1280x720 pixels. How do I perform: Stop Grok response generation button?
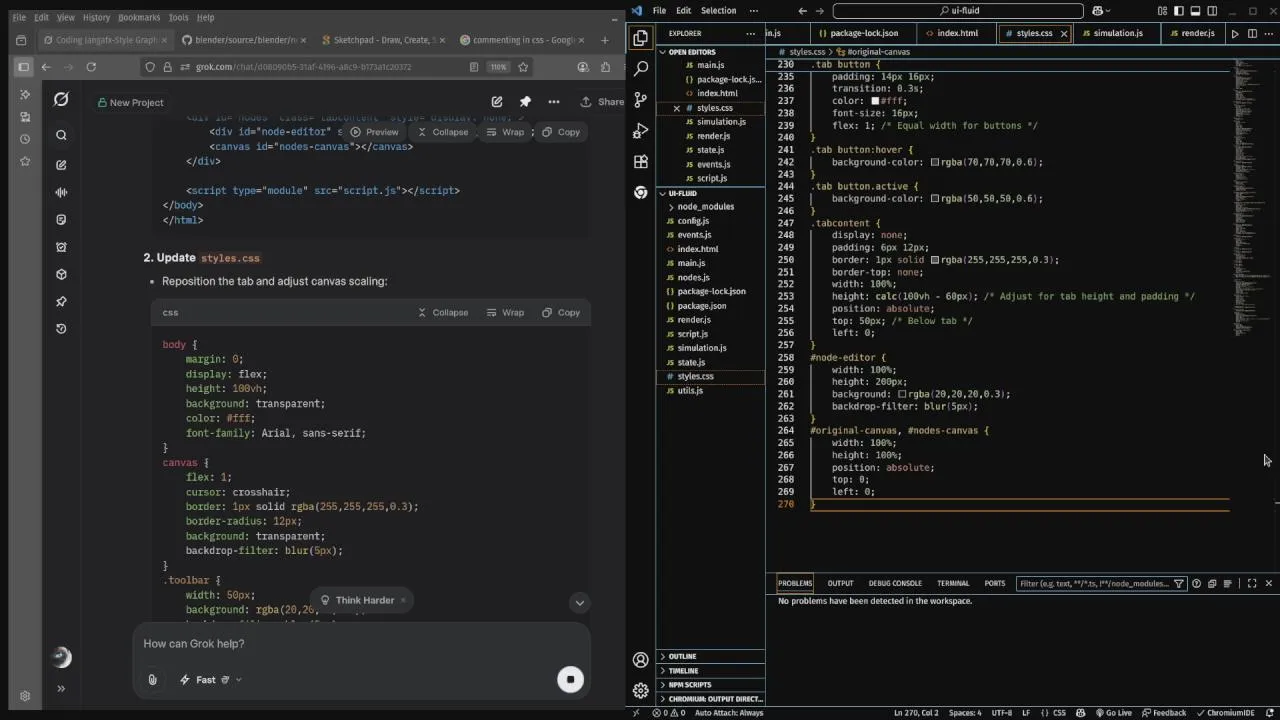[570, 680]
